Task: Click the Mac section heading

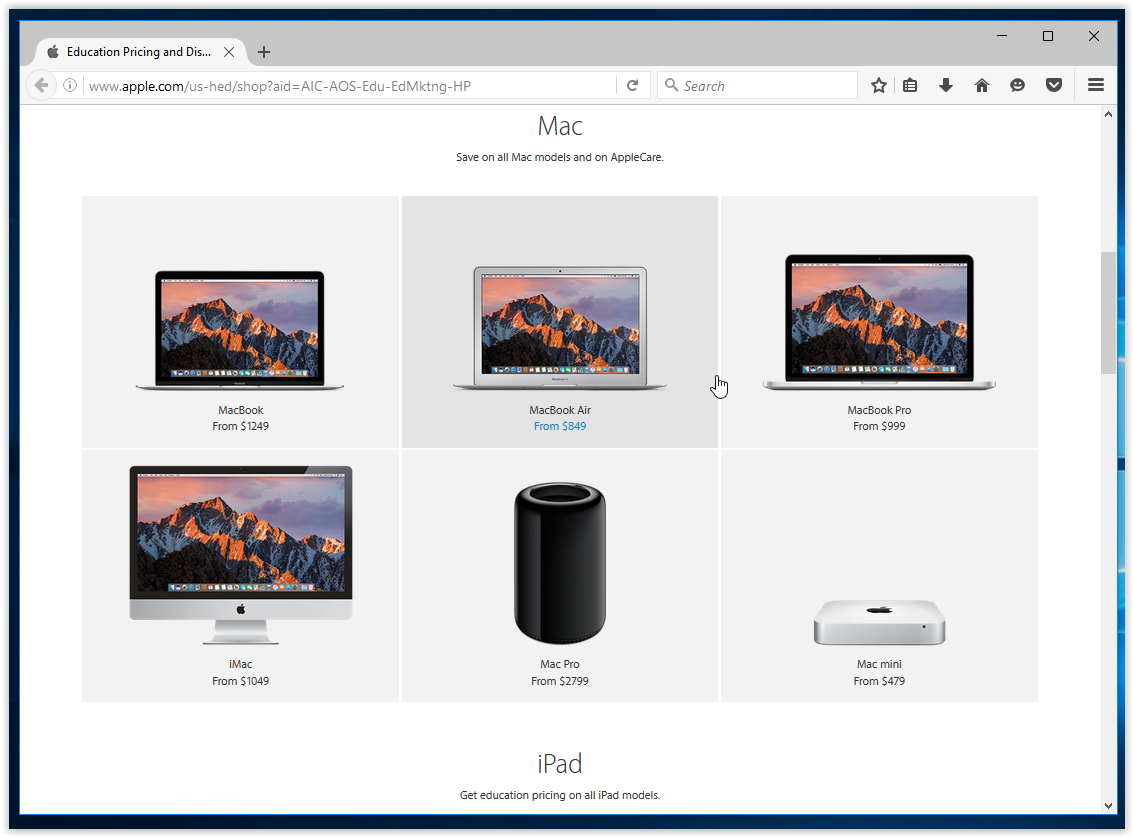Action: tap(560, 126)
